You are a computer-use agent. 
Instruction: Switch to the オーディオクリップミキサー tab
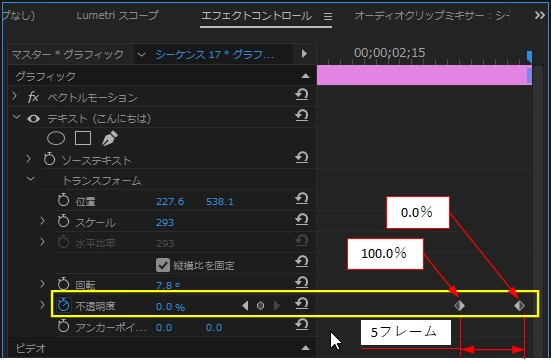pyautogui.click(x=432, y=16)
